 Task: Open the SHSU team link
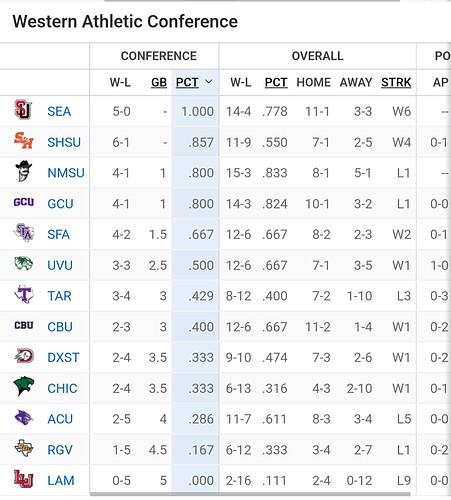click(64, 142)
